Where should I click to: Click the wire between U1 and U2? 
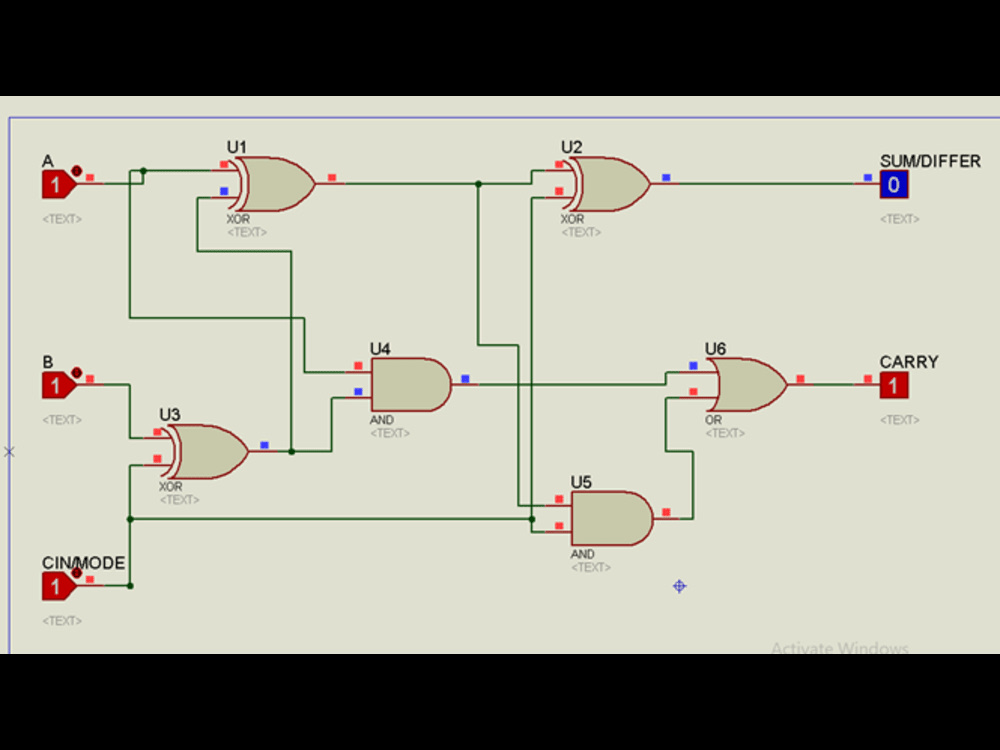coord(430,181)
